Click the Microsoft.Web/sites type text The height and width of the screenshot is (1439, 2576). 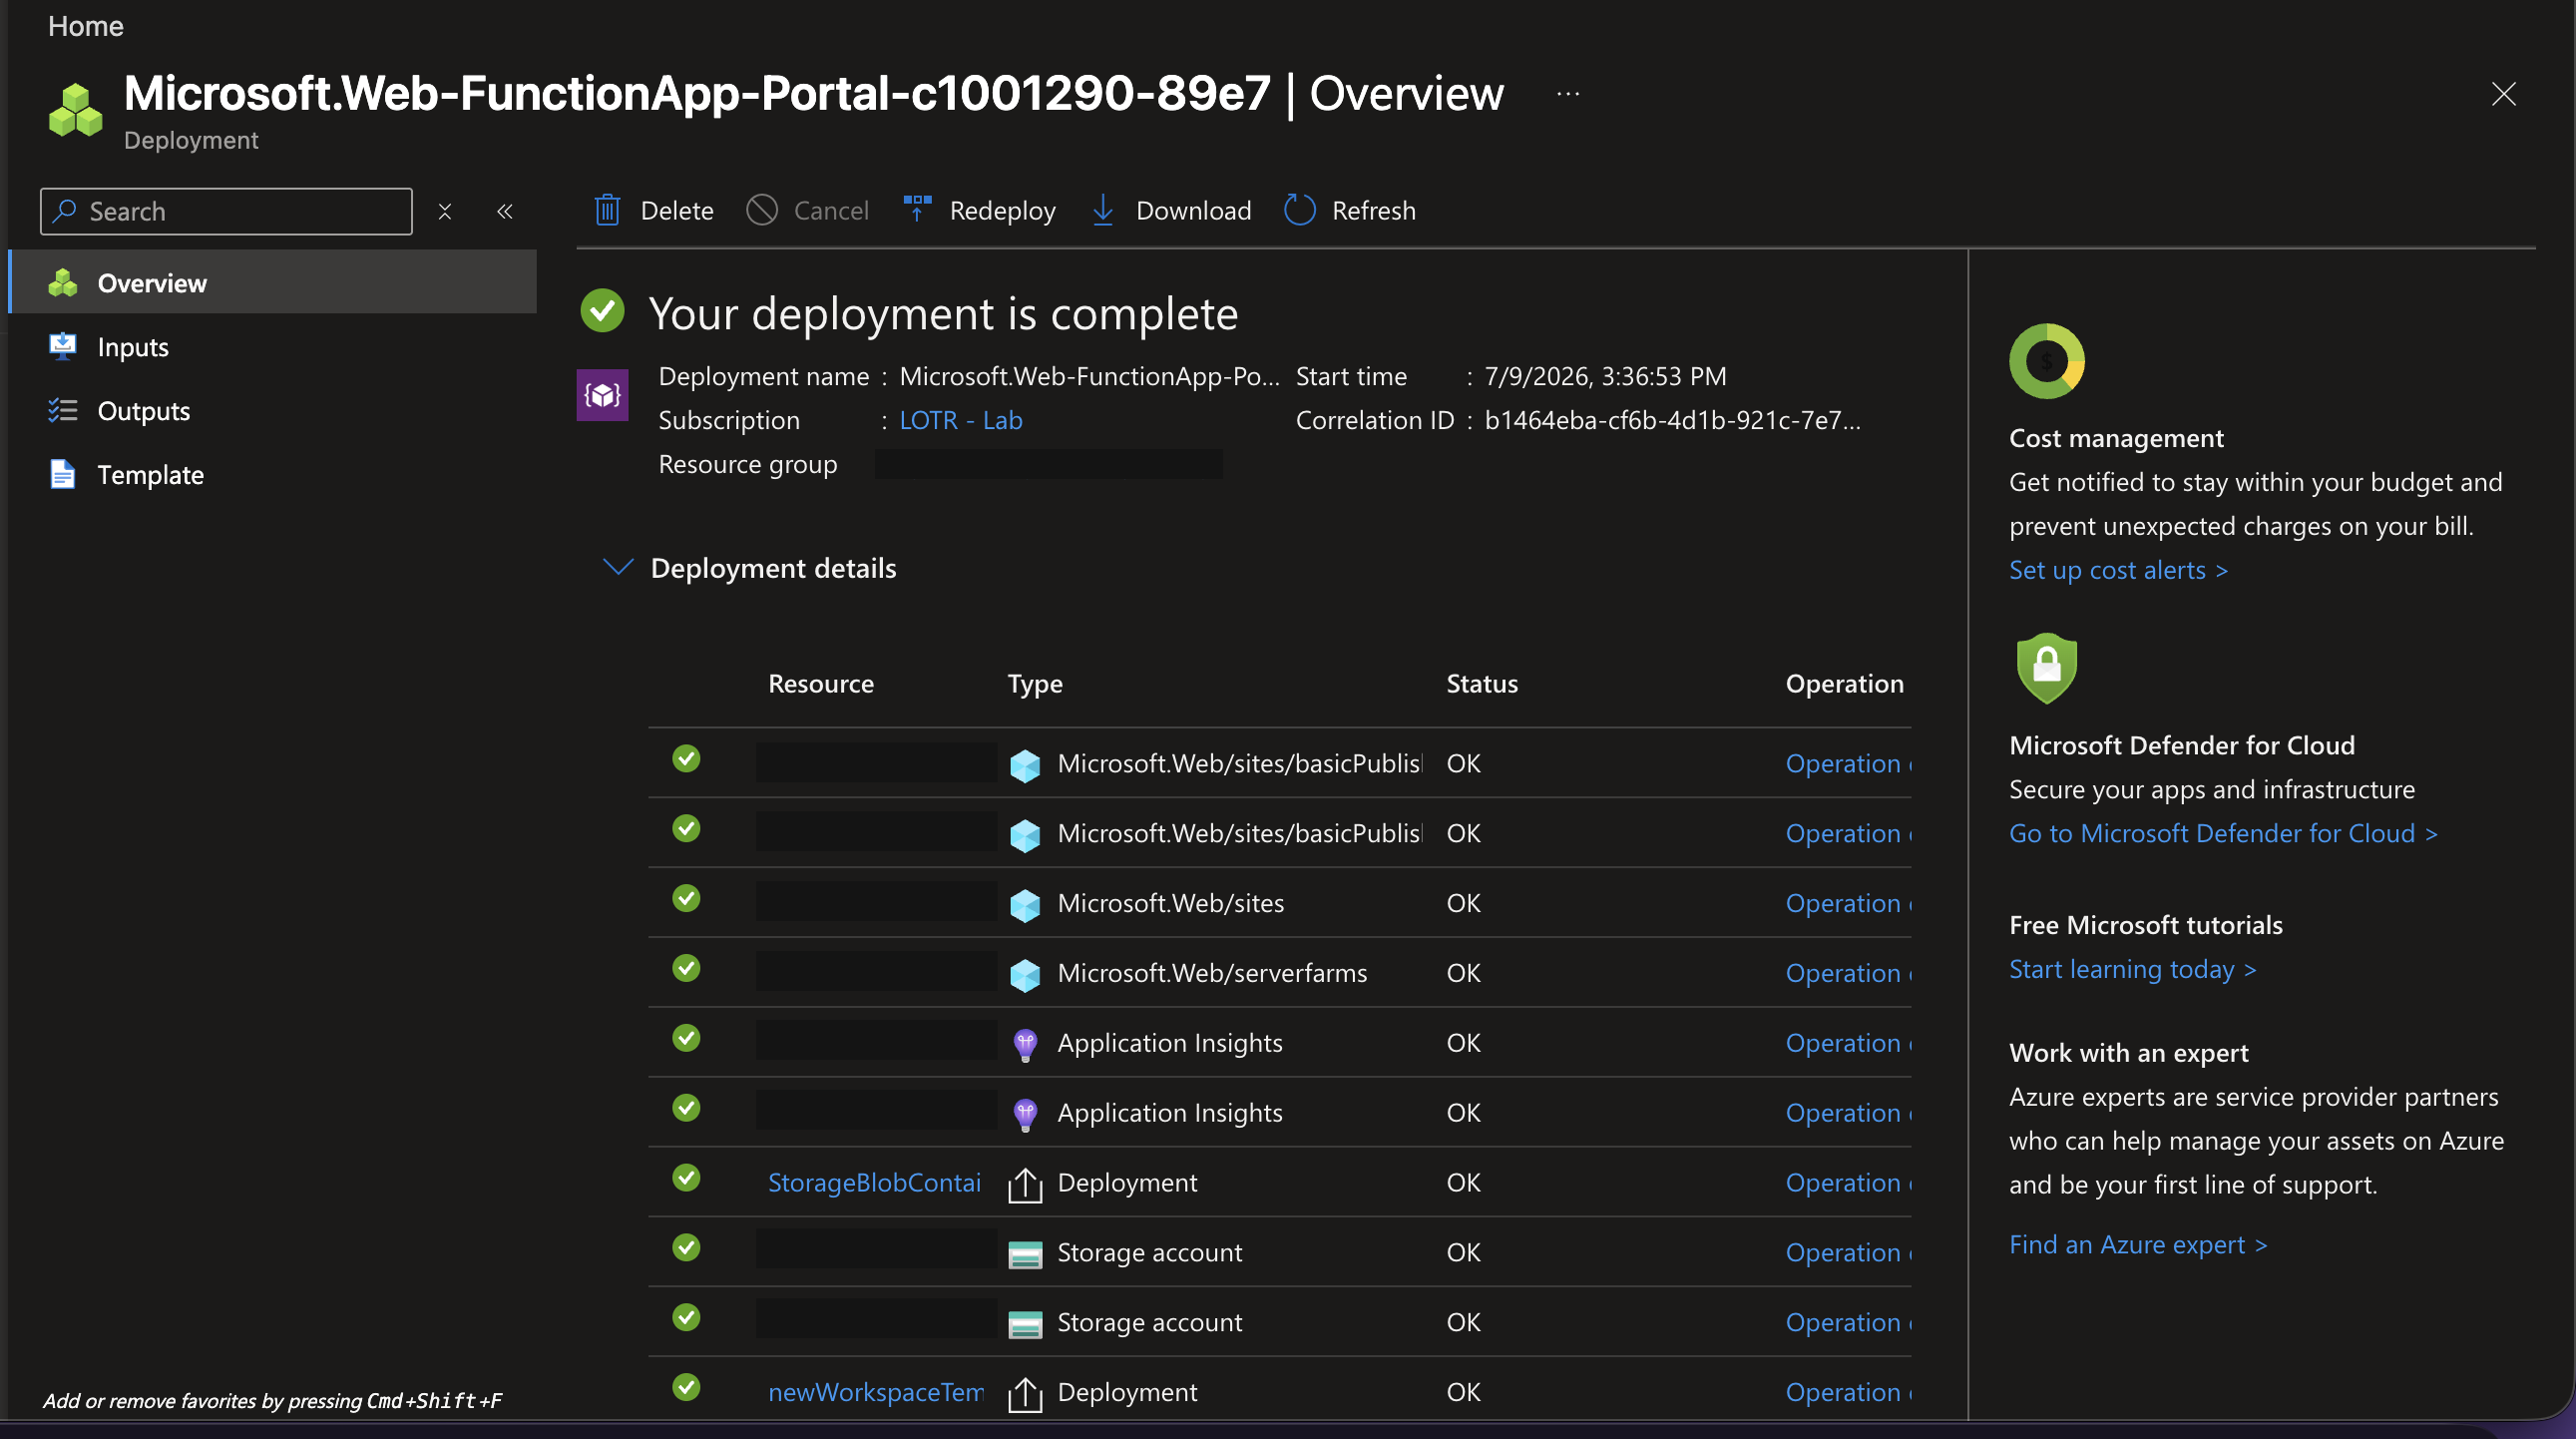coord(1171,903)
